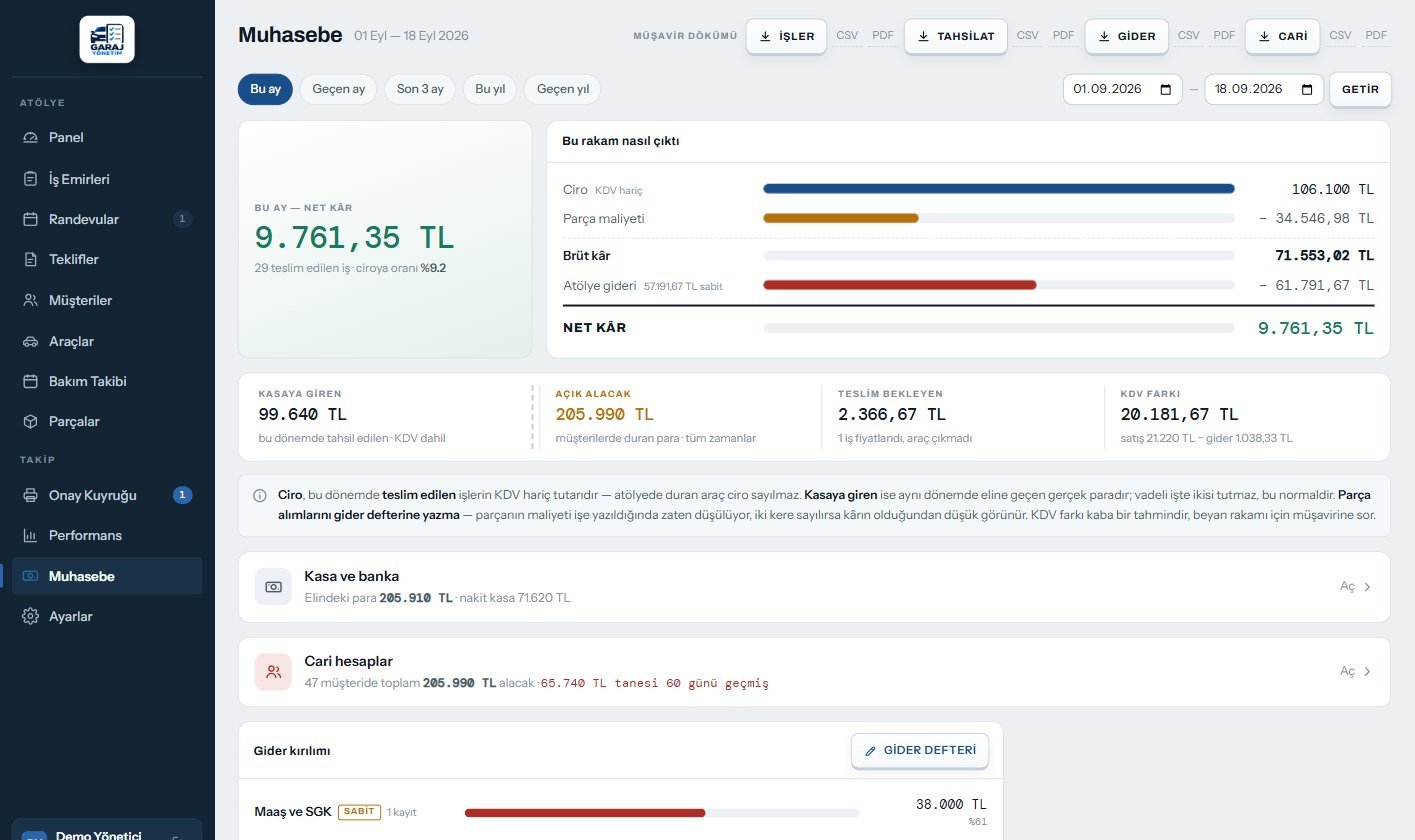Select the Geçen ay period filter

(338, 89)
